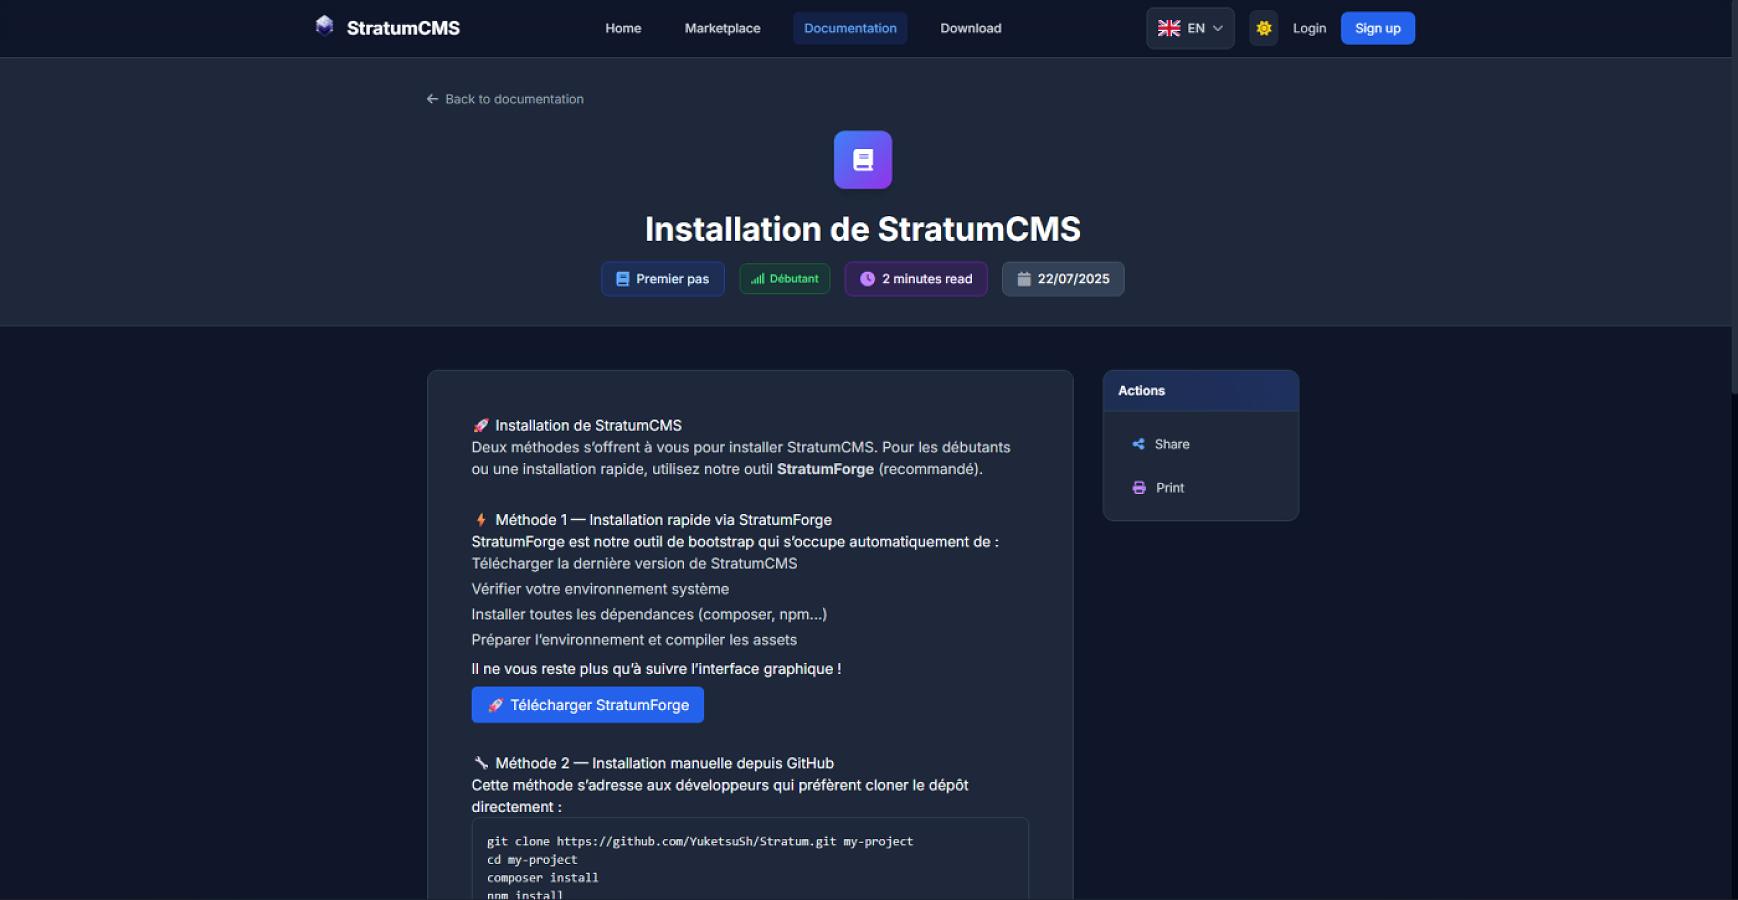Click the 22/07/2025 date badge
This screenshot has width=1738, height=900.
click(1063, 279)
